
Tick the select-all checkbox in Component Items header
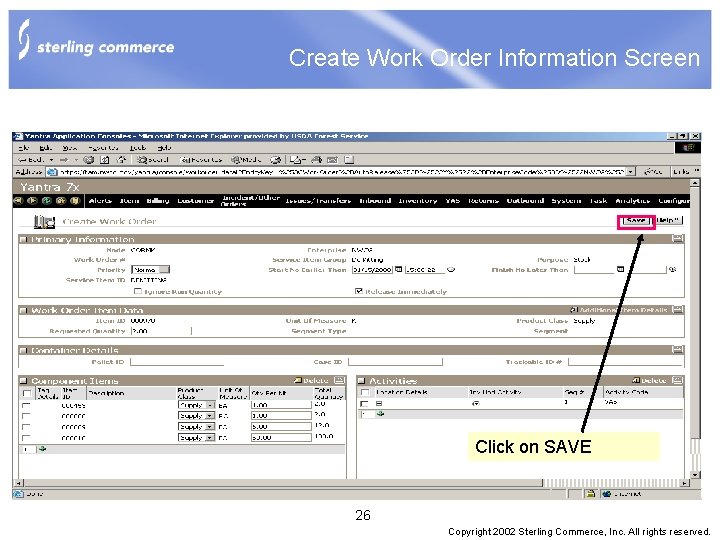click(x=27, y=394)
